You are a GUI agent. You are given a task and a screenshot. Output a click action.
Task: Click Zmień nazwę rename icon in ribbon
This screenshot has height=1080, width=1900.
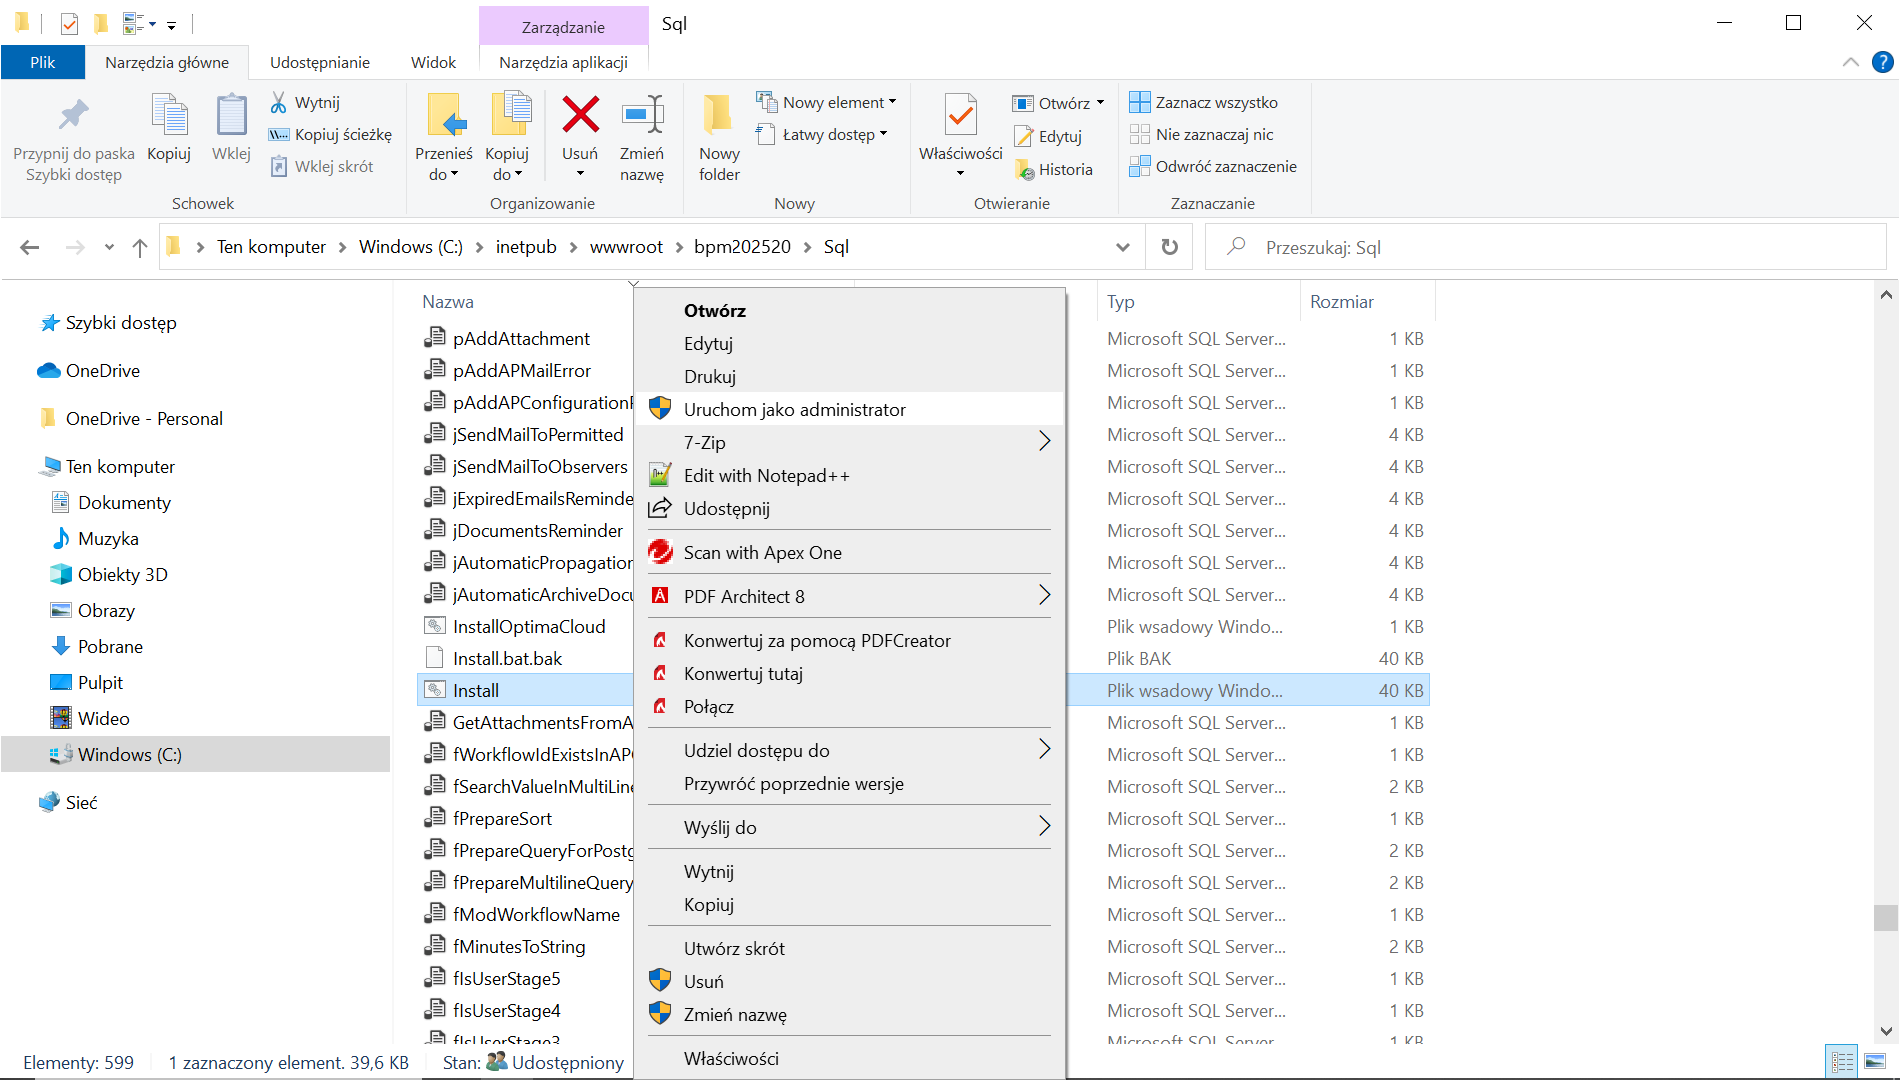pos(642,115)
